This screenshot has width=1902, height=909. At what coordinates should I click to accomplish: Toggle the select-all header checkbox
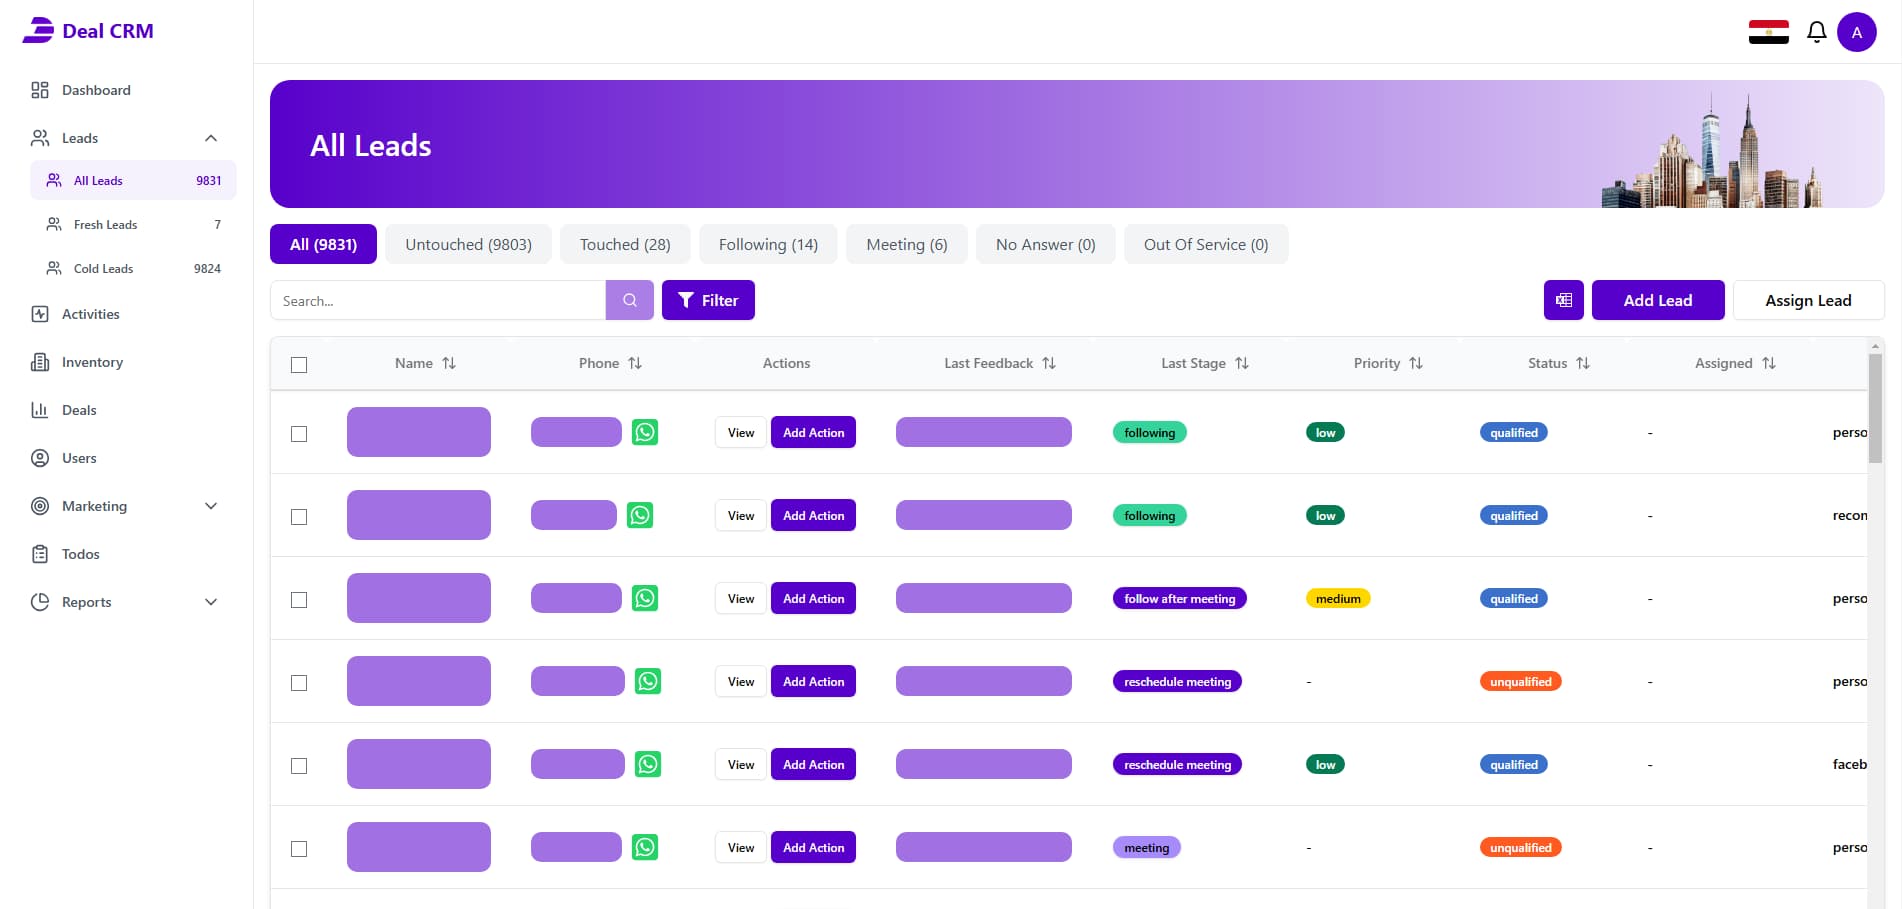pos(299,365)
